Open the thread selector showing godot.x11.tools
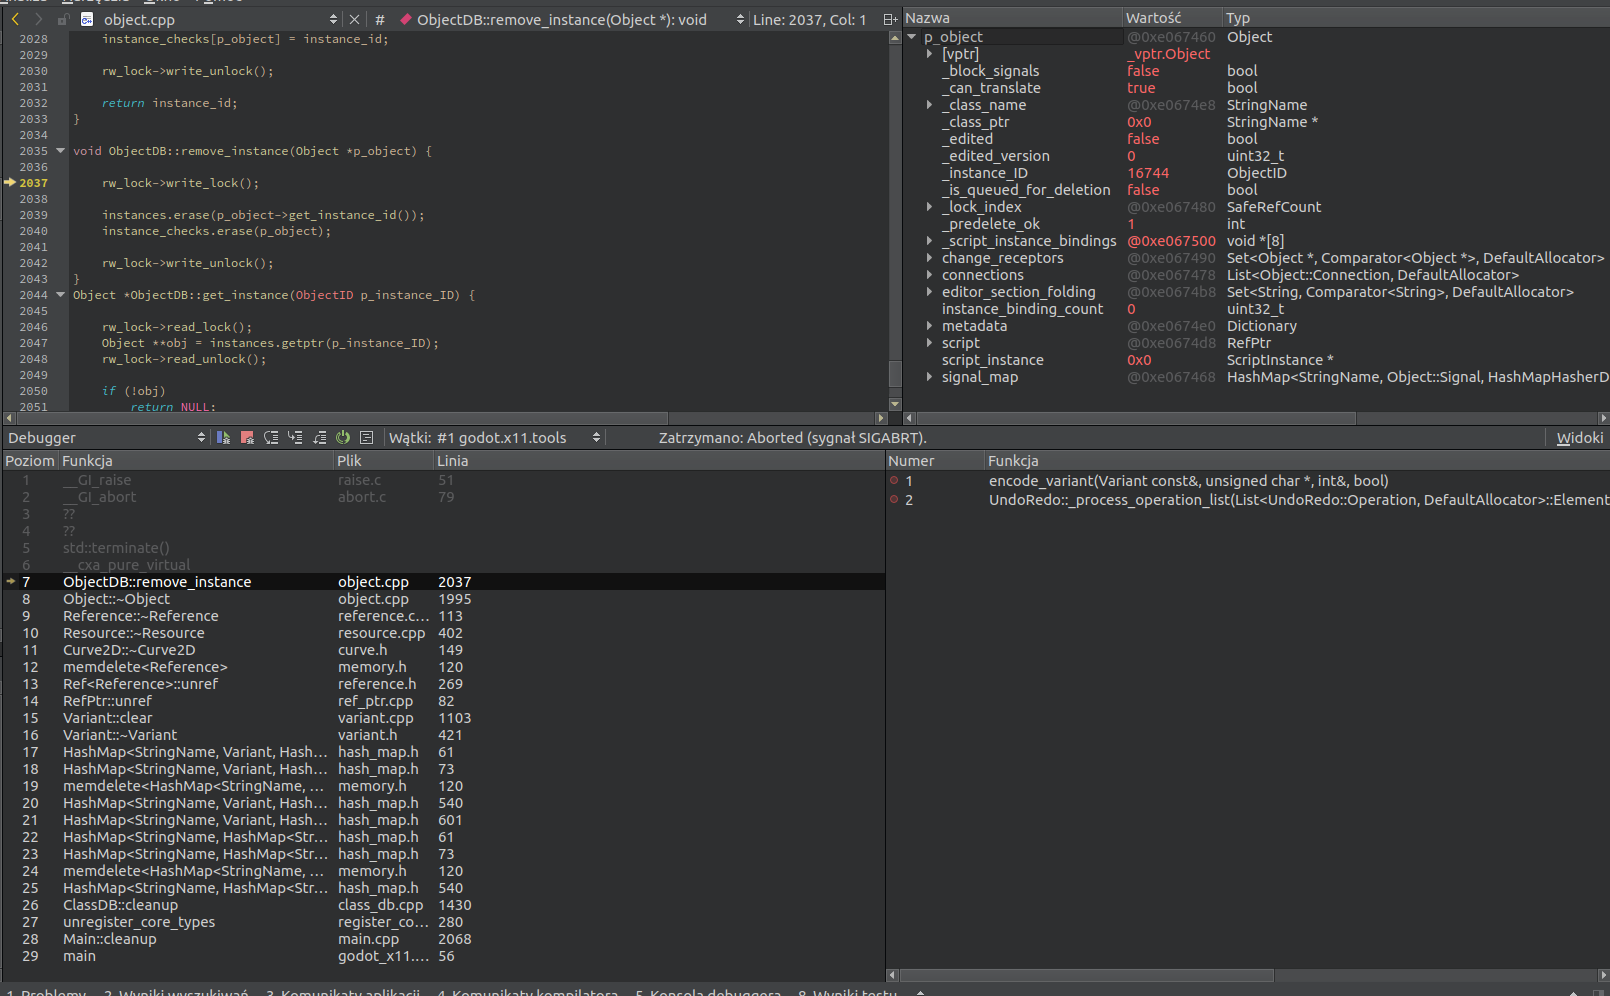 (597, 437)
